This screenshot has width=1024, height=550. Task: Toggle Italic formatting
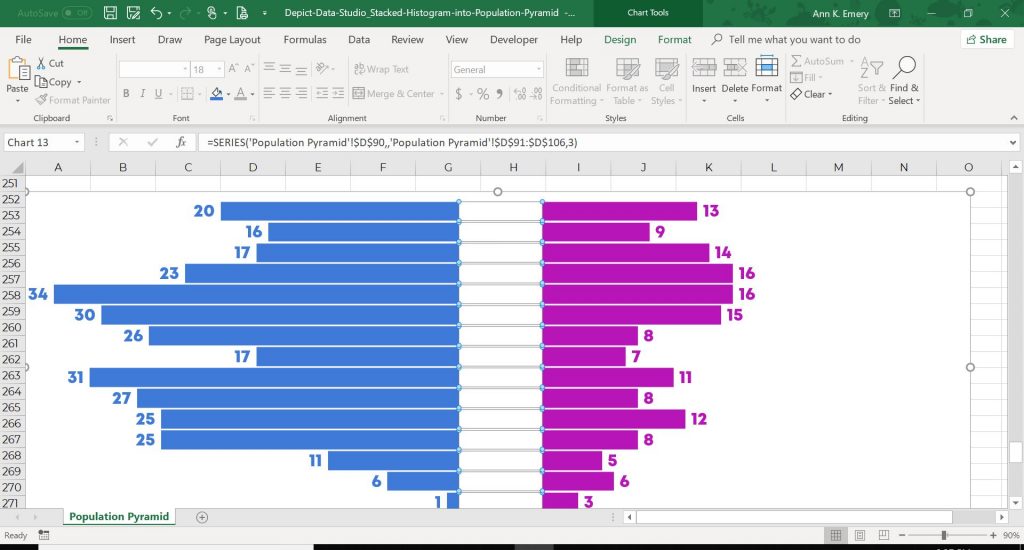coord(142,93)
